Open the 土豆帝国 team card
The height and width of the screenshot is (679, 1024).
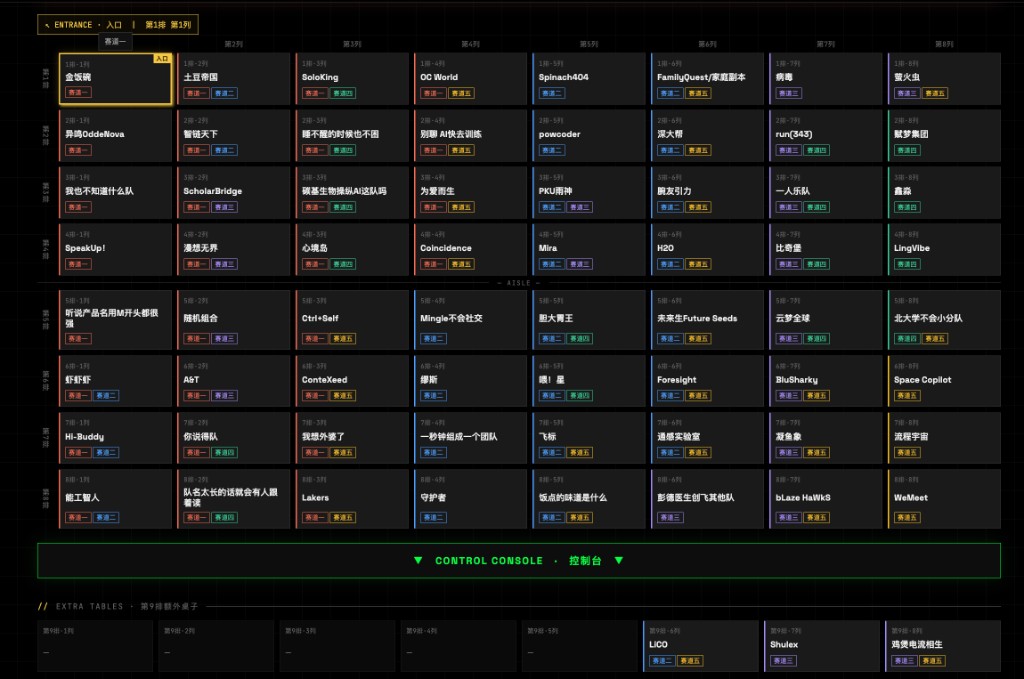(233, 79)
